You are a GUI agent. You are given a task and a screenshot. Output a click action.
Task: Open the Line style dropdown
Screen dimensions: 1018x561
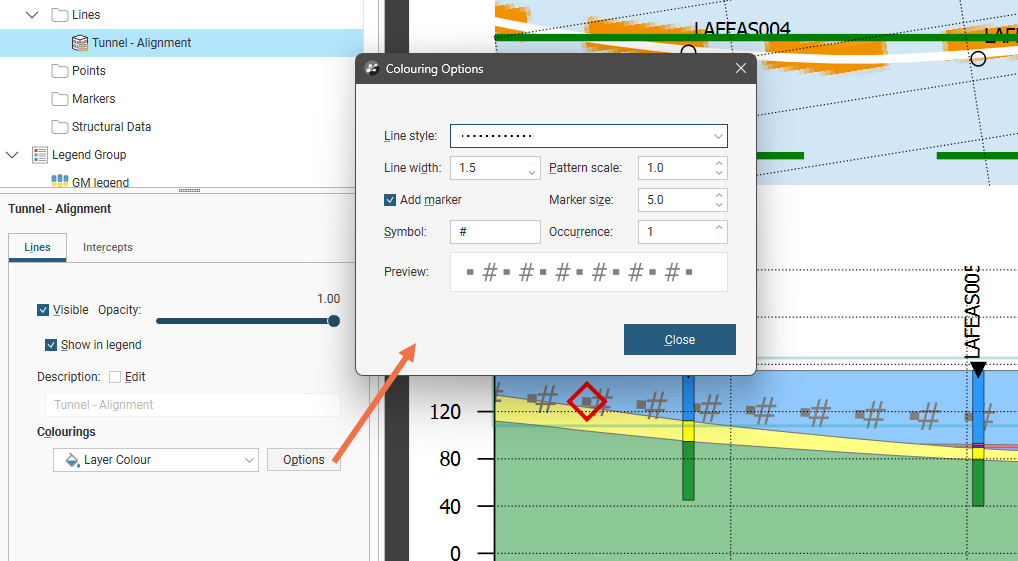click(x=589, y=136)
